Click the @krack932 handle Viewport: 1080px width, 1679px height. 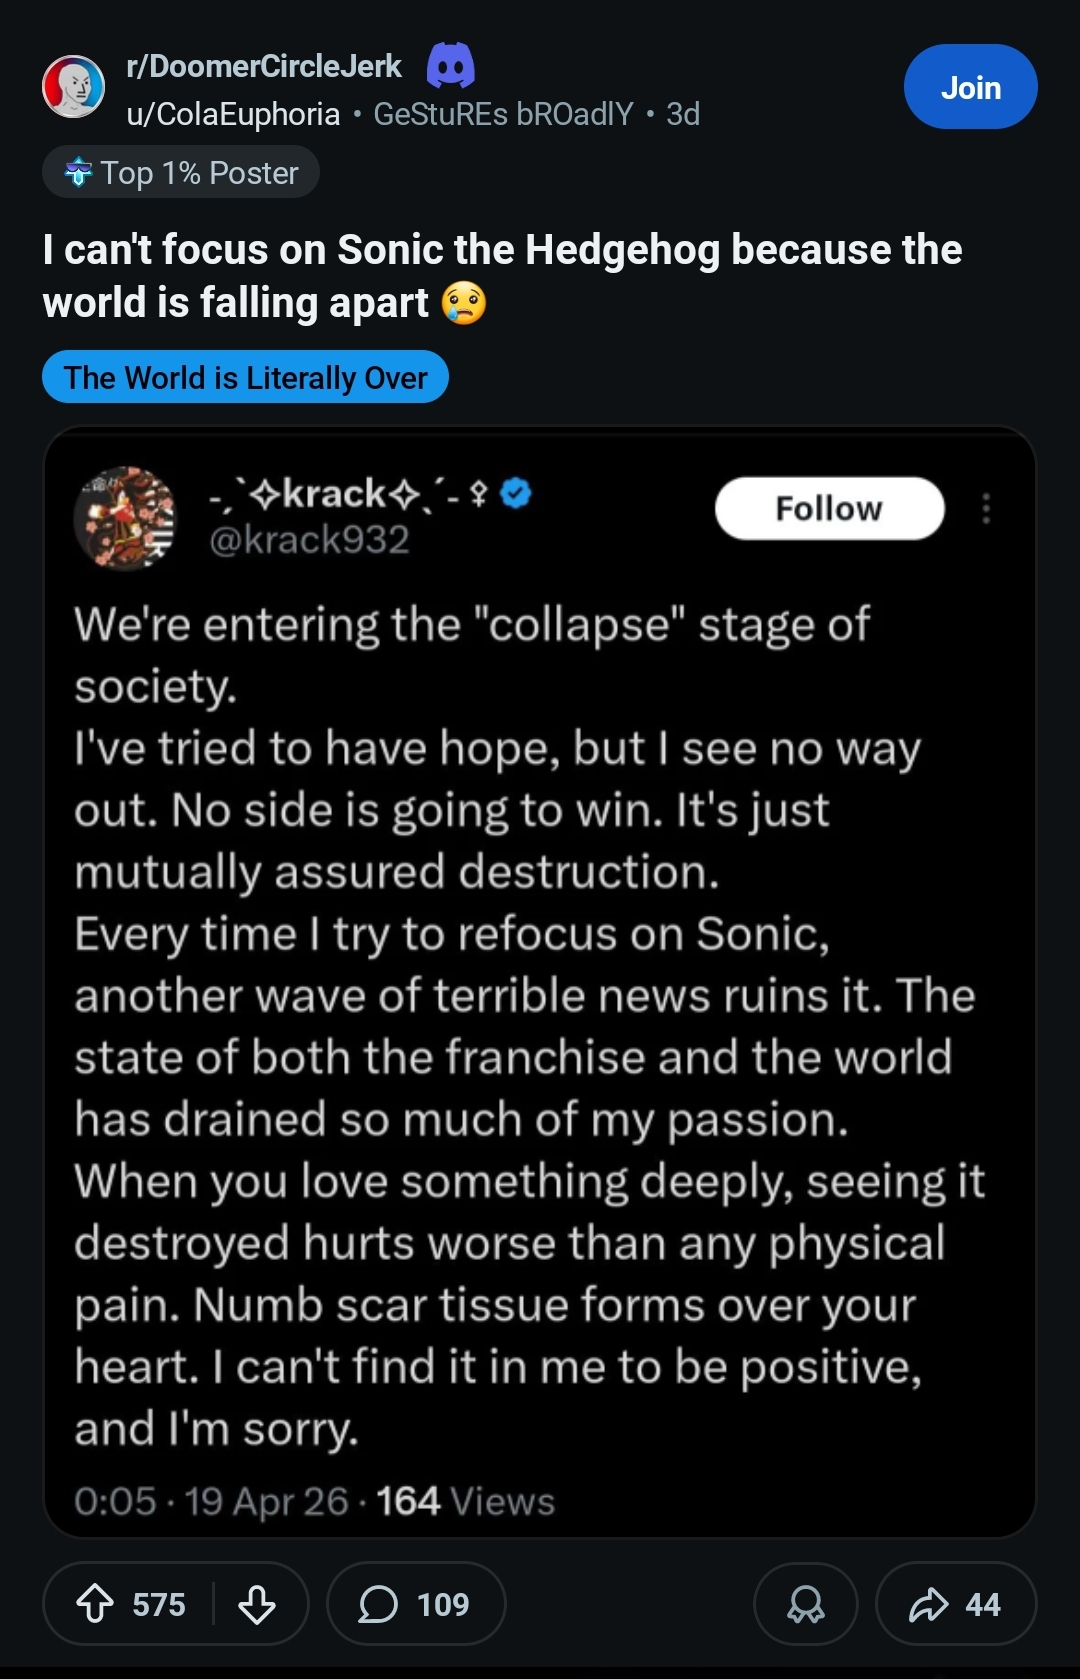309,540
